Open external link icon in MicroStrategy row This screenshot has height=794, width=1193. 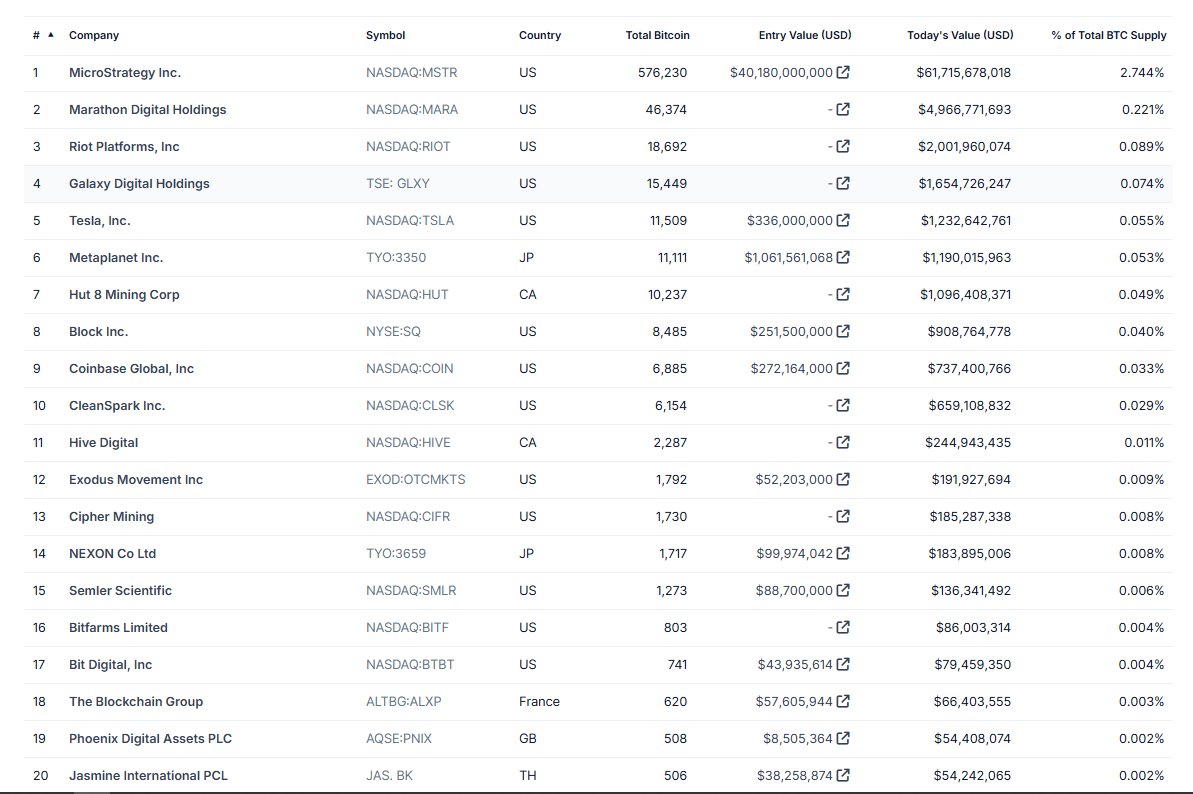(843, 72)
